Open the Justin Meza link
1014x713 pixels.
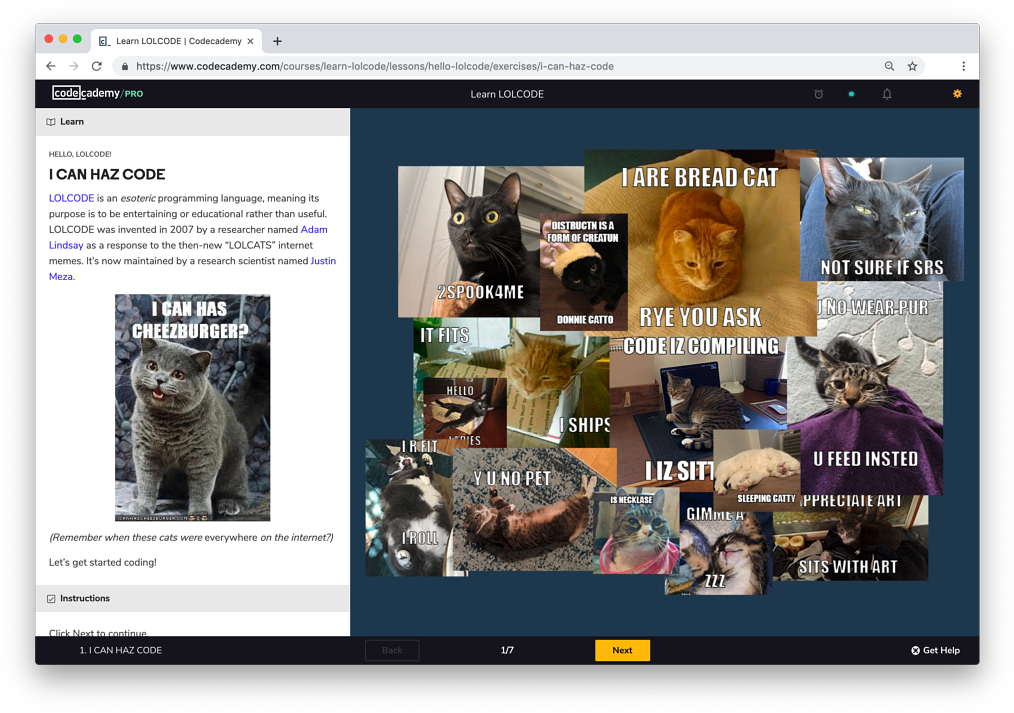coord(323,261)
